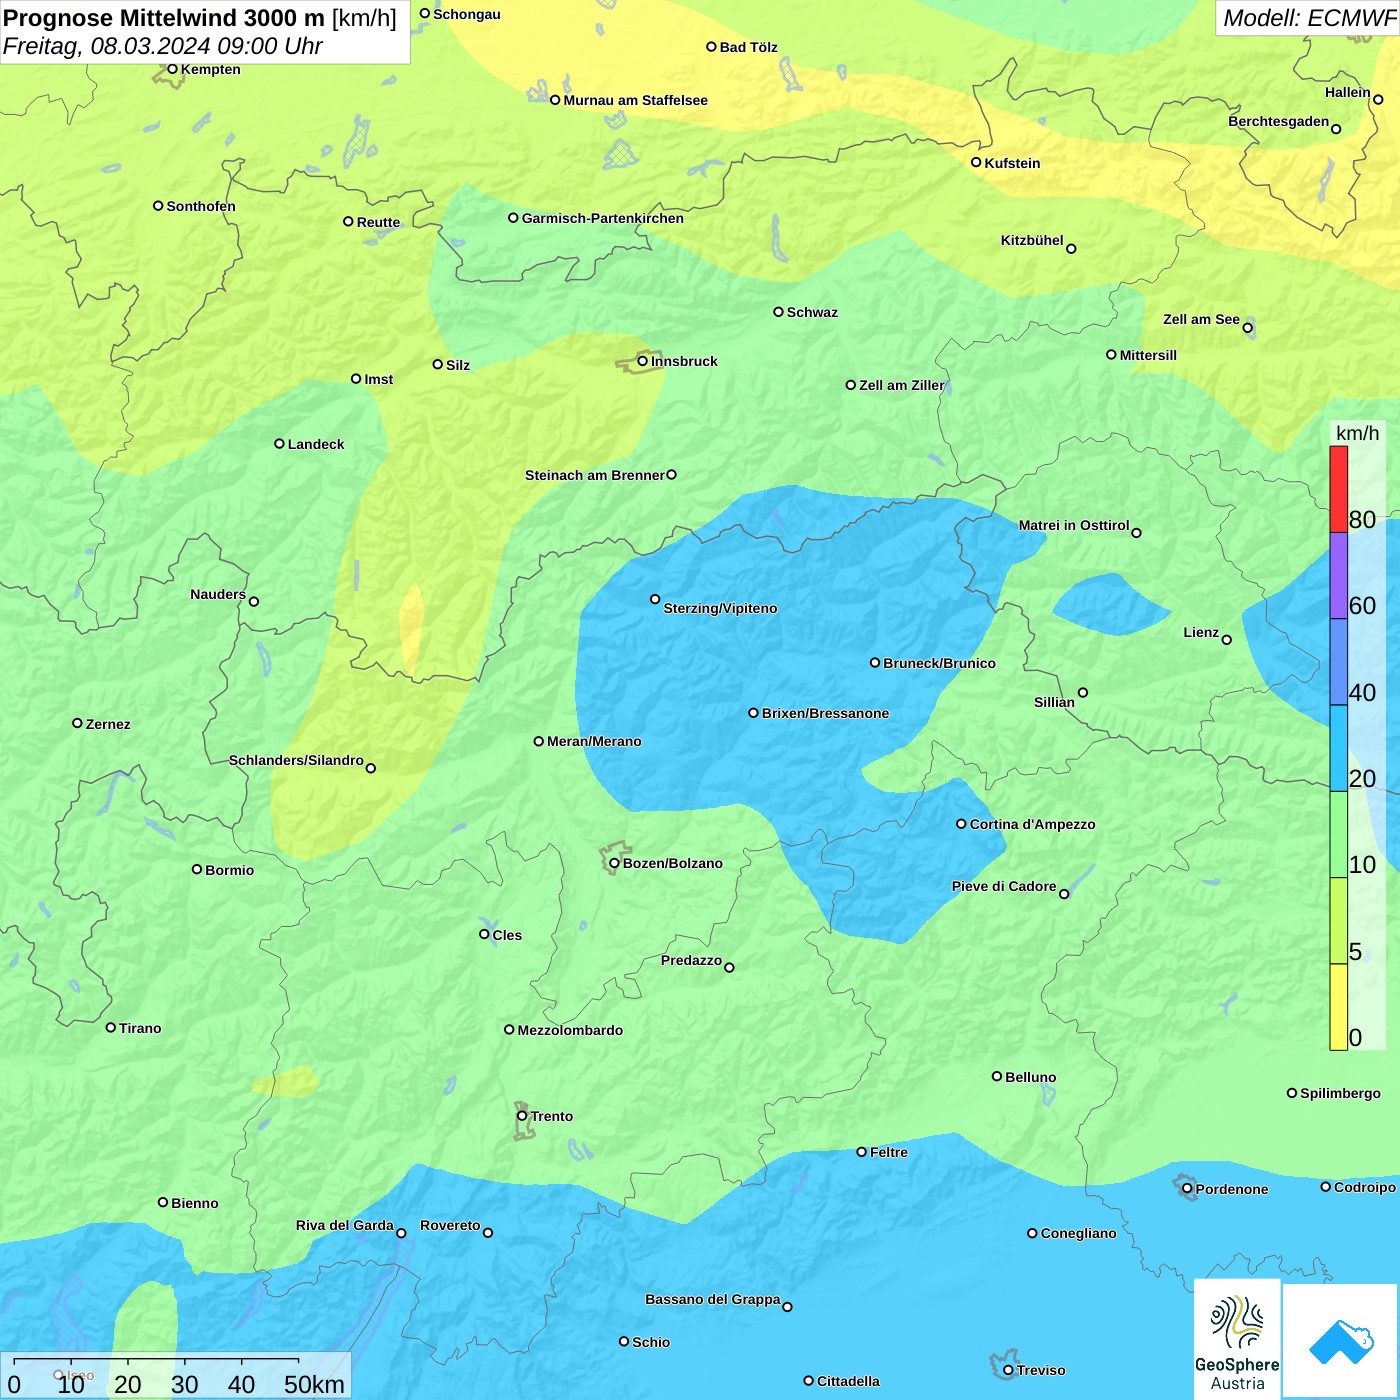Click the red legend swatch above 80
The width and height of the screenshot is (1400, 1400).
pyautogui.click(x=1338, y=489)
